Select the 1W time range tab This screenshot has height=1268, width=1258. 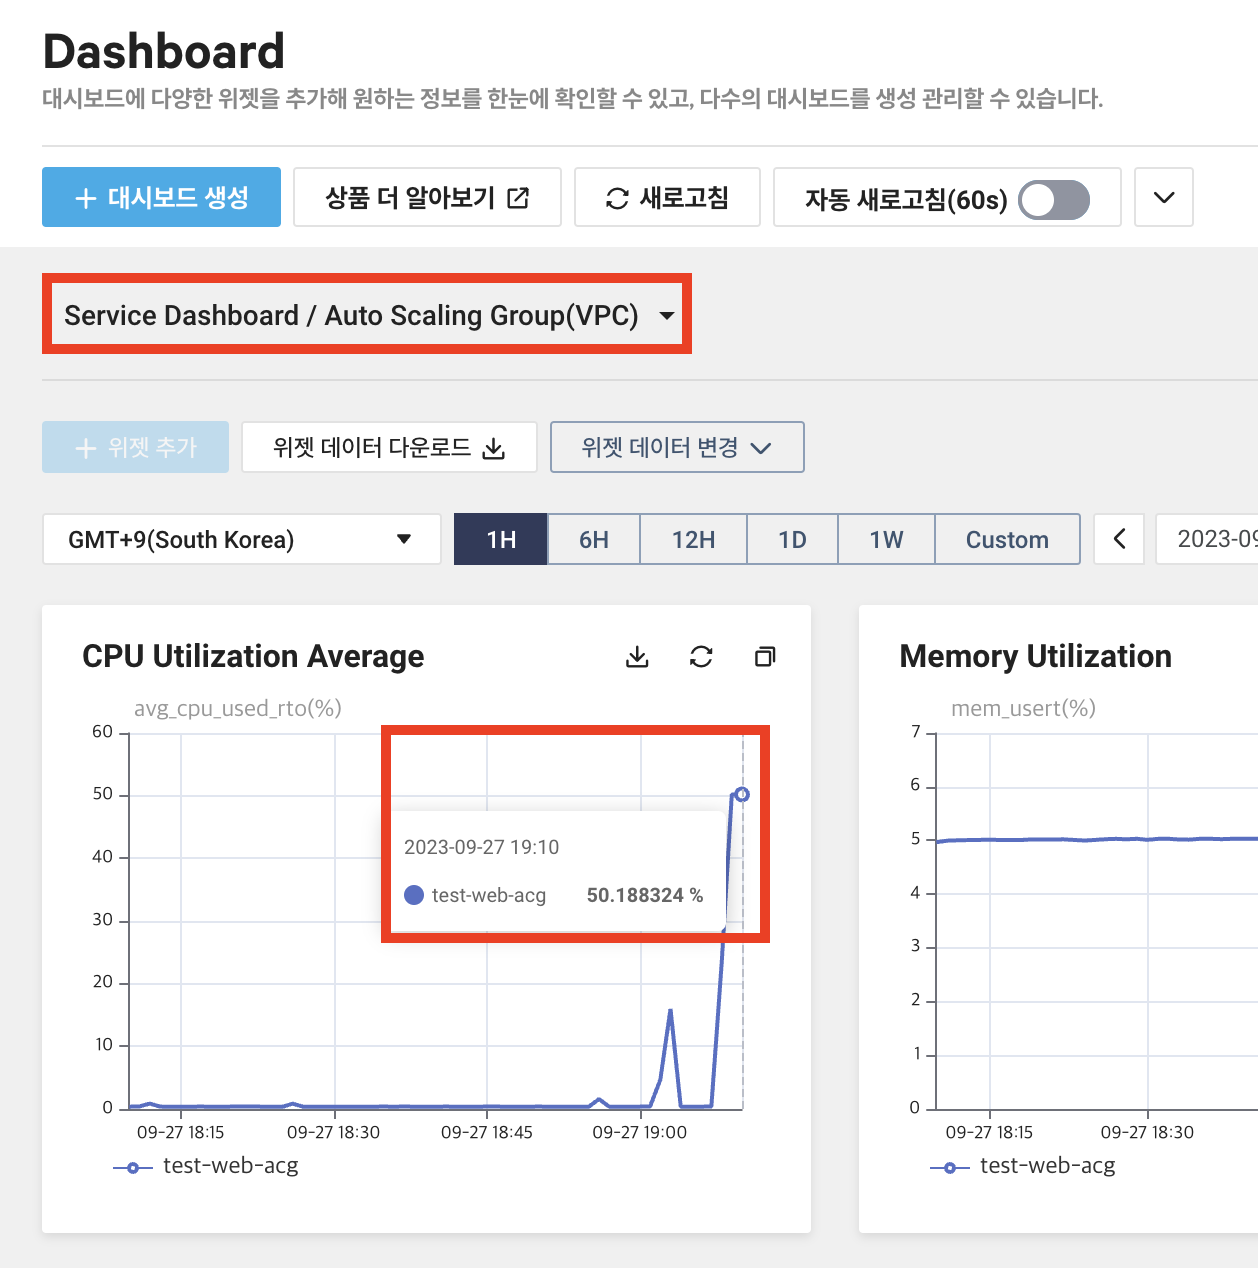(886, 539)
